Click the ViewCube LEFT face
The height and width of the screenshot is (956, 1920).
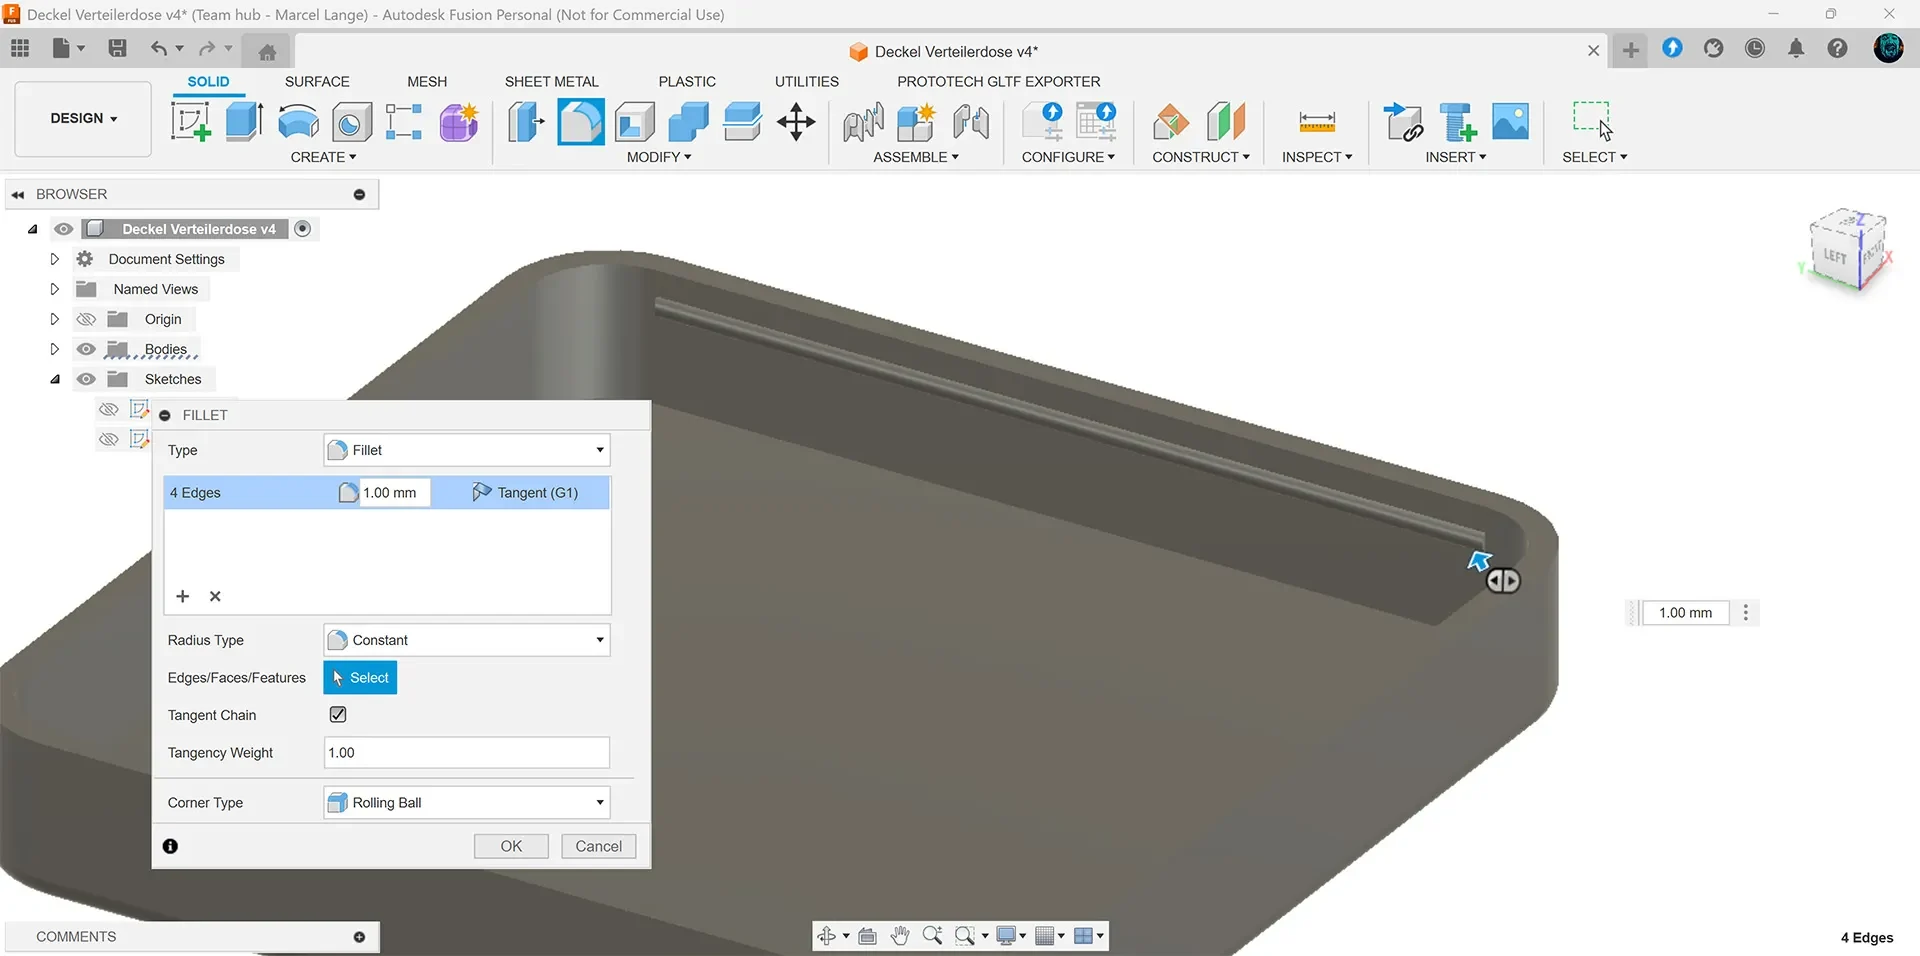1834,255
